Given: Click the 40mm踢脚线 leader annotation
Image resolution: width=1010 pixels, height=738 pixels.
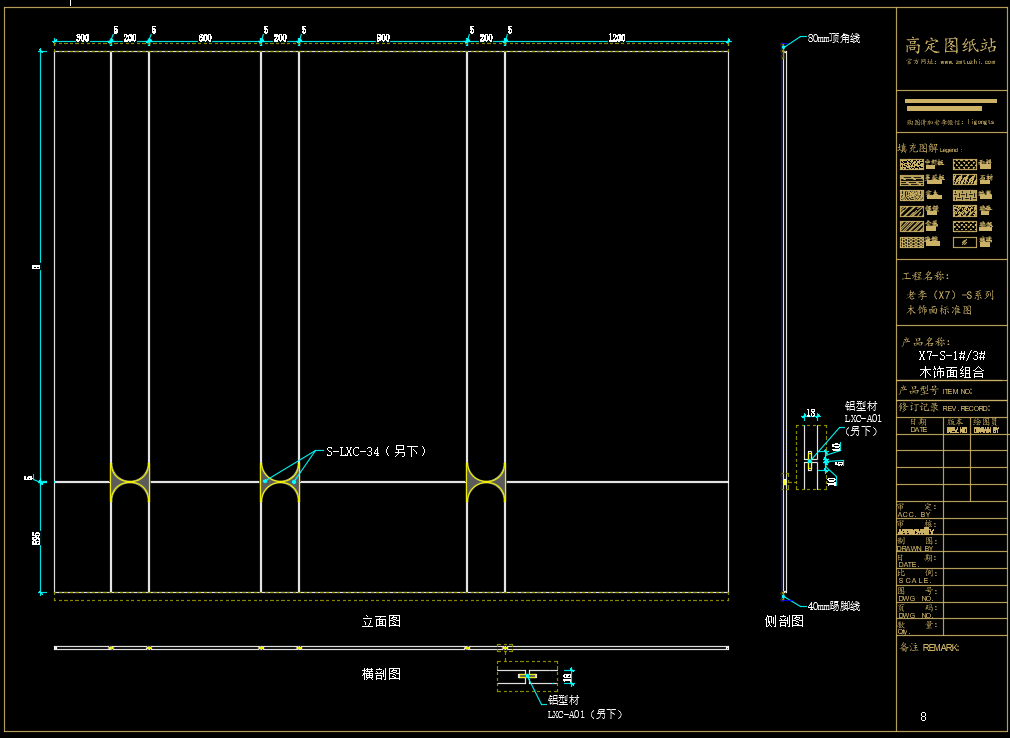Looking at the screenshot, I should tap(833, 606).
